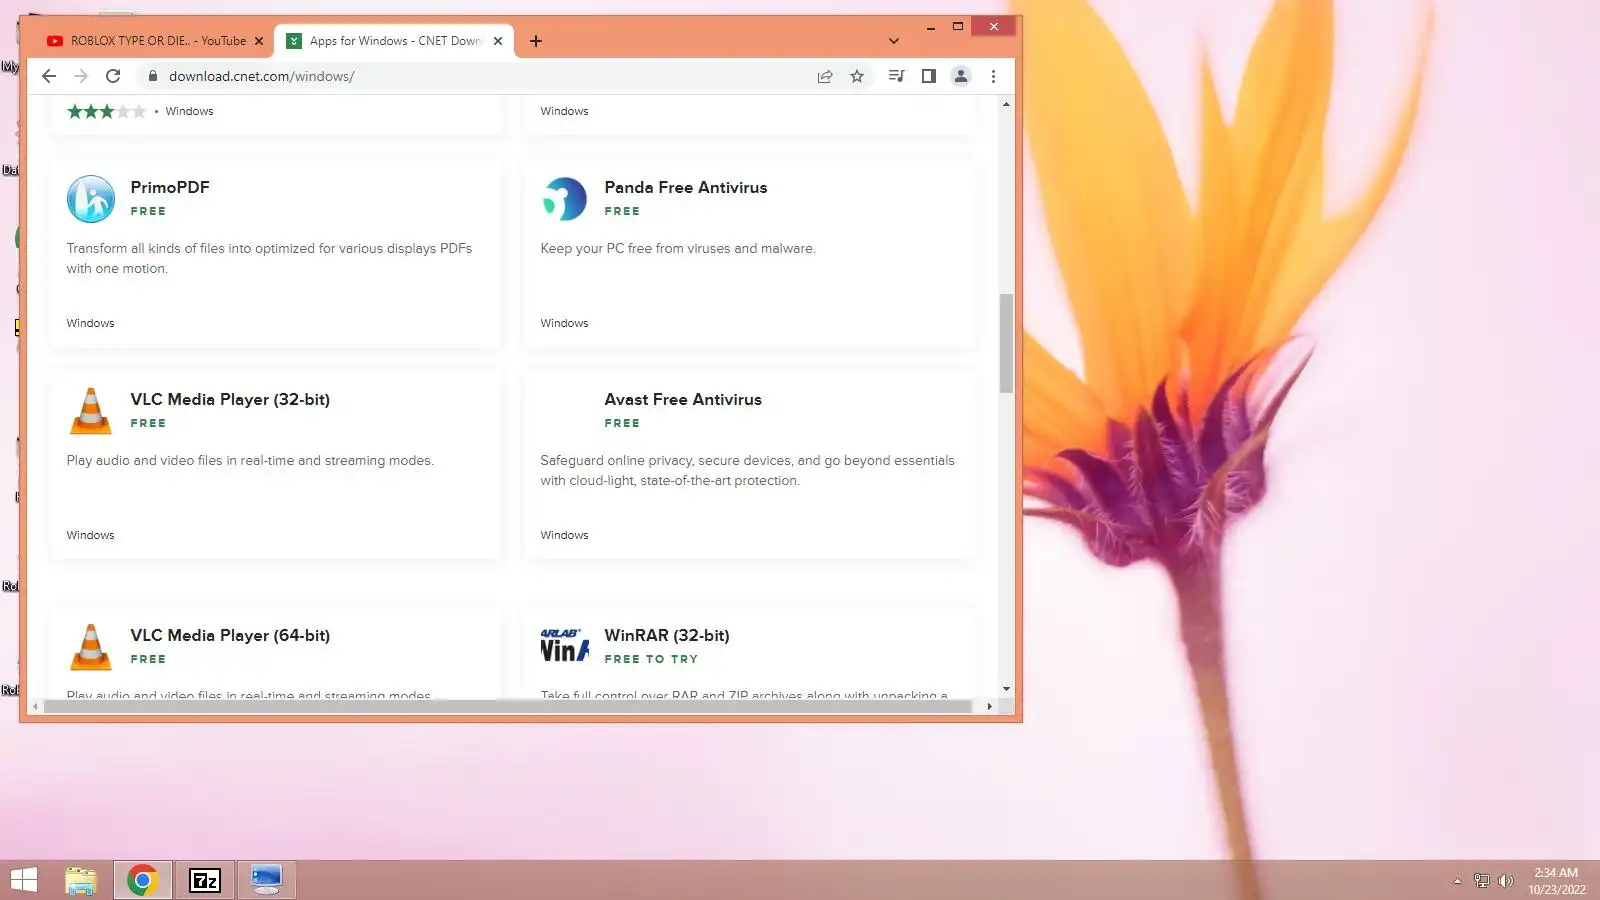Click VLC 32-bit 'Play audio and video' description
Image resolution: width=1600 pixels, height=900 pixels.
[250, 460]
